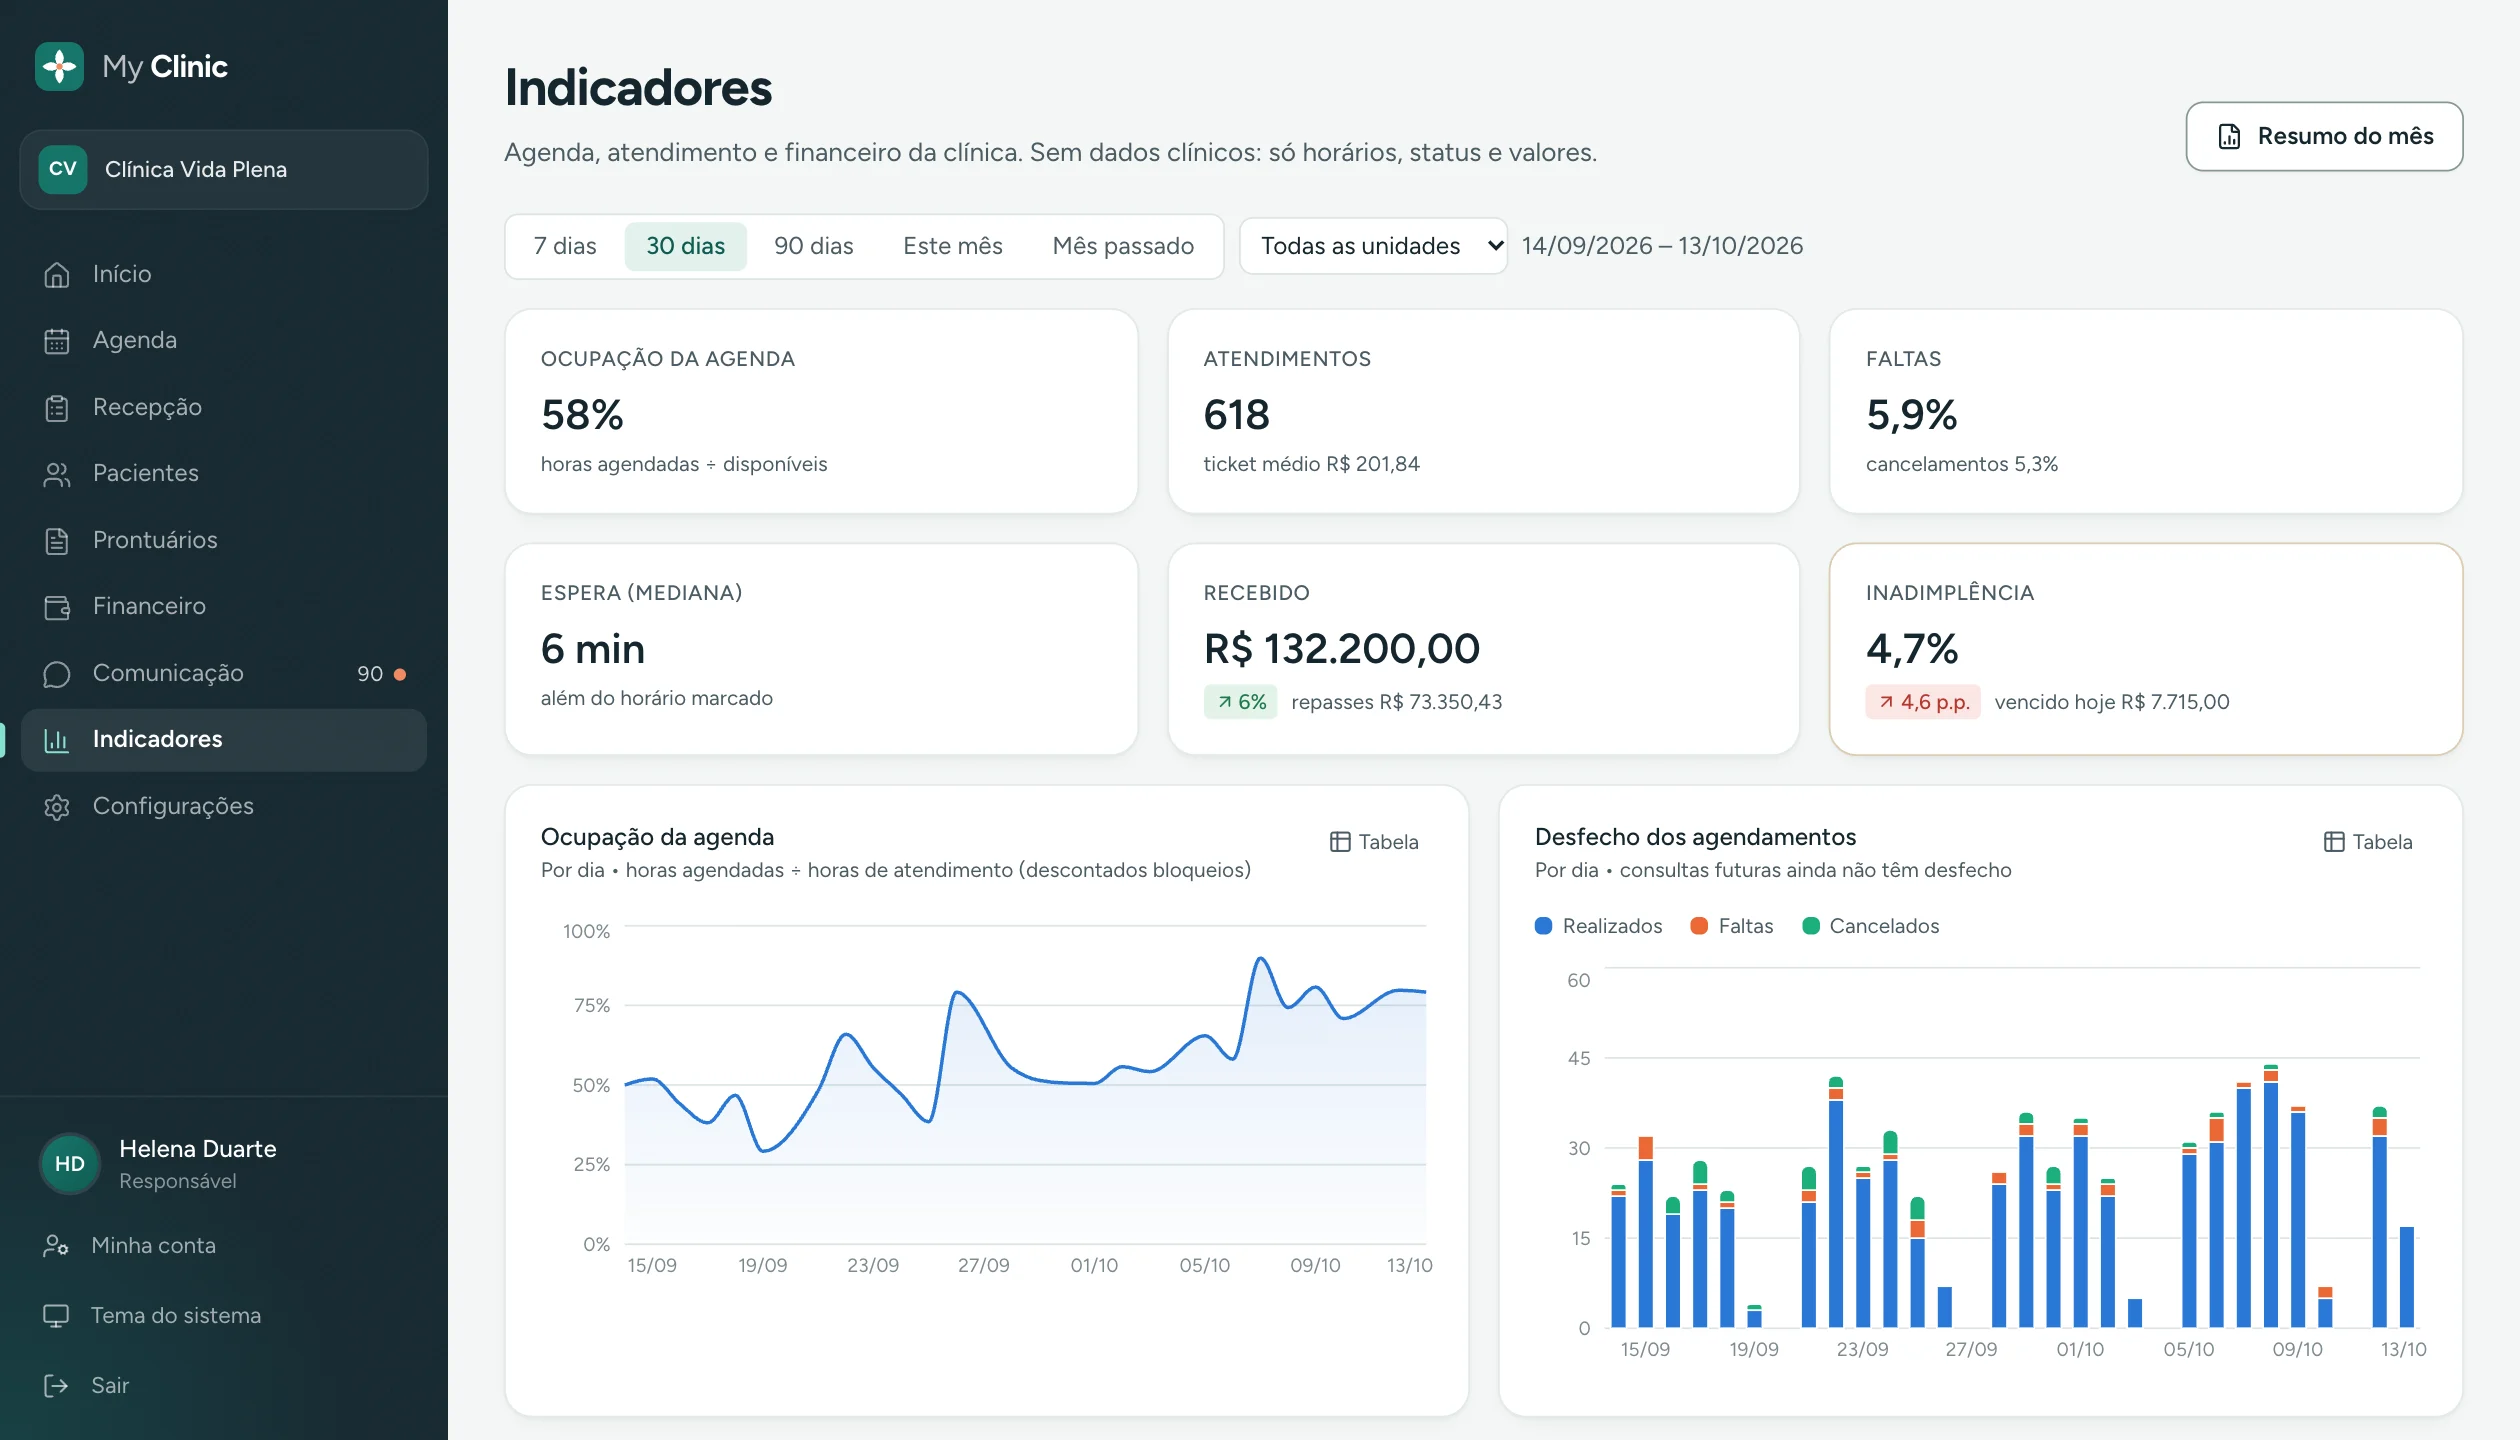Click the 618 Atendimentos value
The height and width of the screenshot is (1440, 2520).
[x=1236, y=415]
